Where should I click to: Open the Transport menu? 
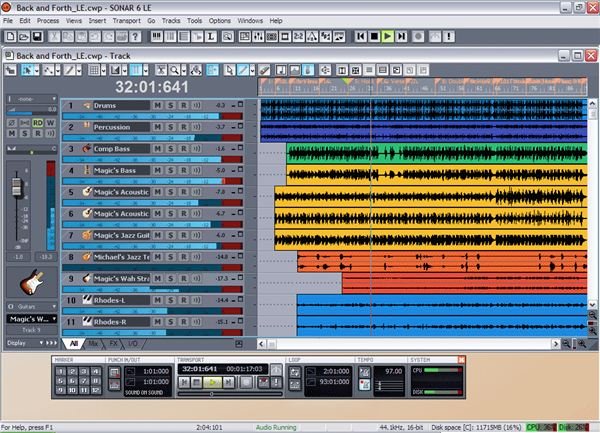pos(127,21)
